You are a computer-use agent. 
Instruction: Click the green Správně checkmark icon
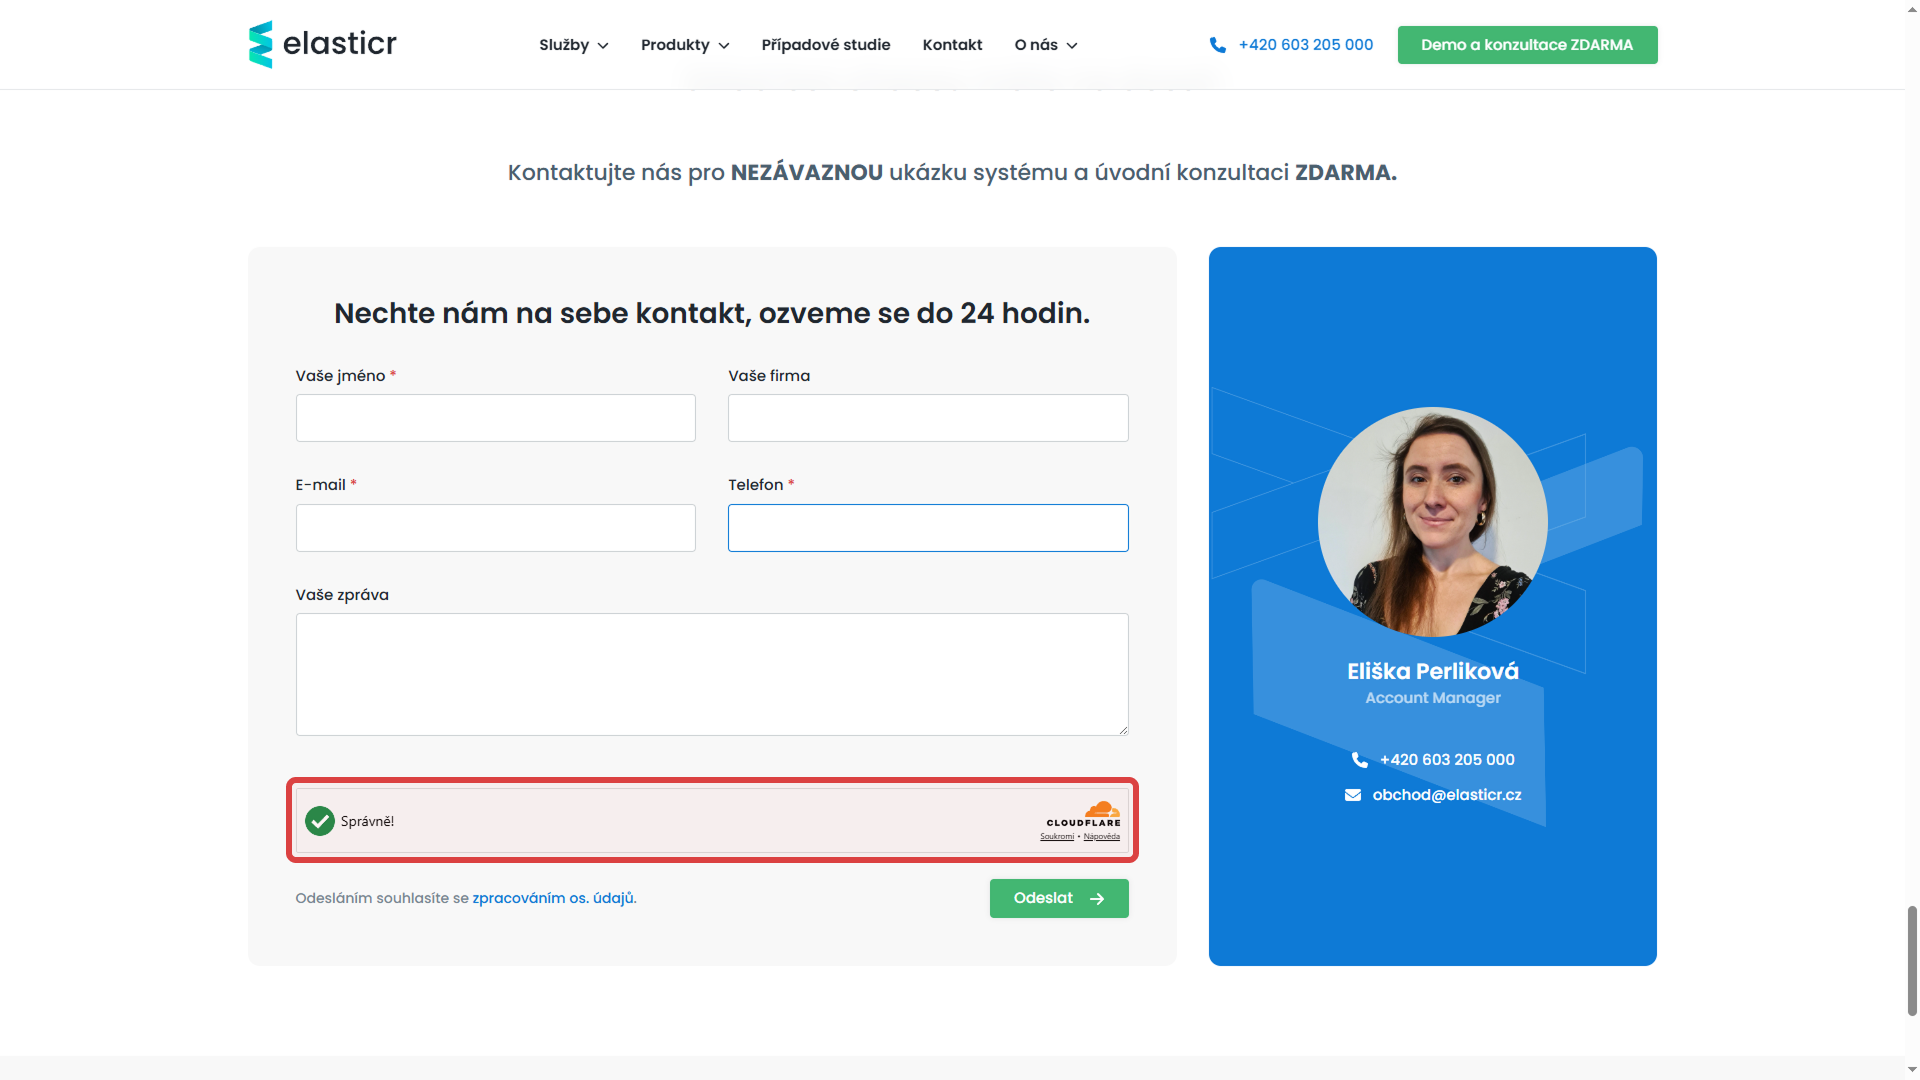coord(320,821)
